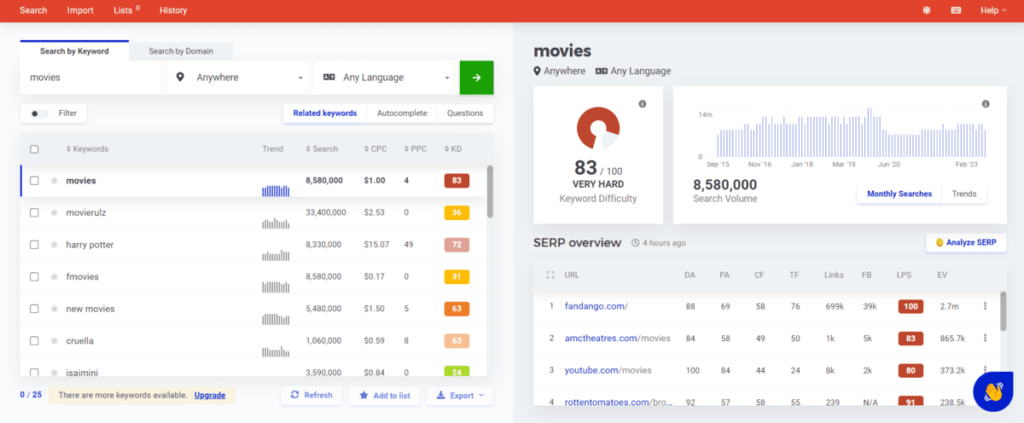Expand the Help menu
The image size is (1024, 423).
(993, 10)
